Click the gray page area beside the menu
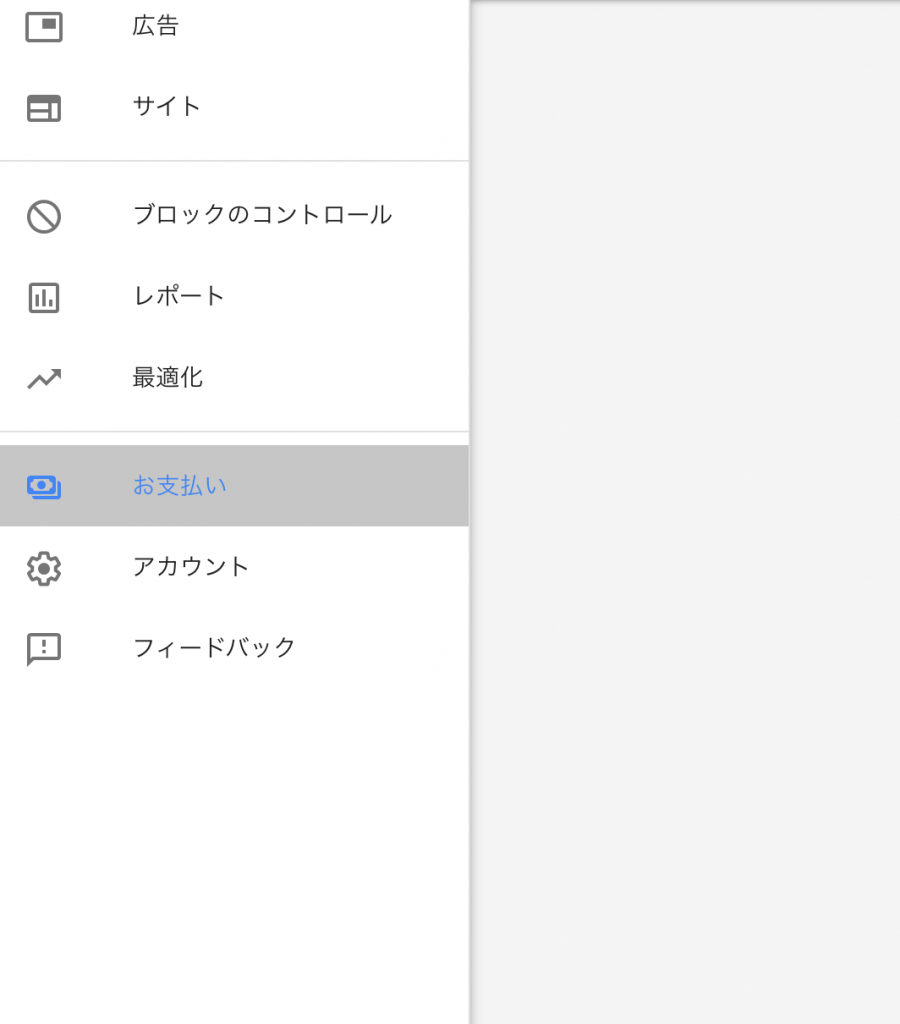The height and width of the screenshot is (1024, 900). 685,512
